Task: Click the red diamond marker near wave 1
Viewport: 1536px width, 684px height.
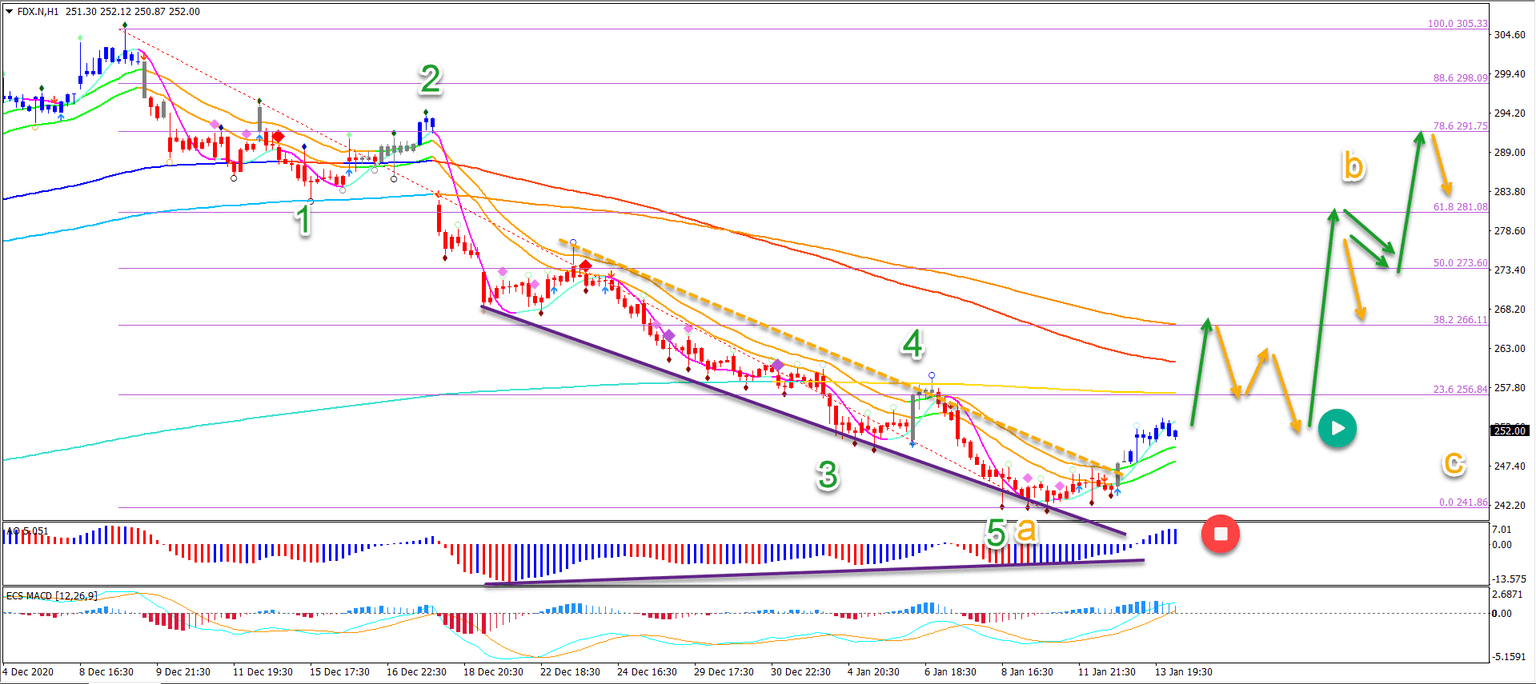Action: (277, 136)
